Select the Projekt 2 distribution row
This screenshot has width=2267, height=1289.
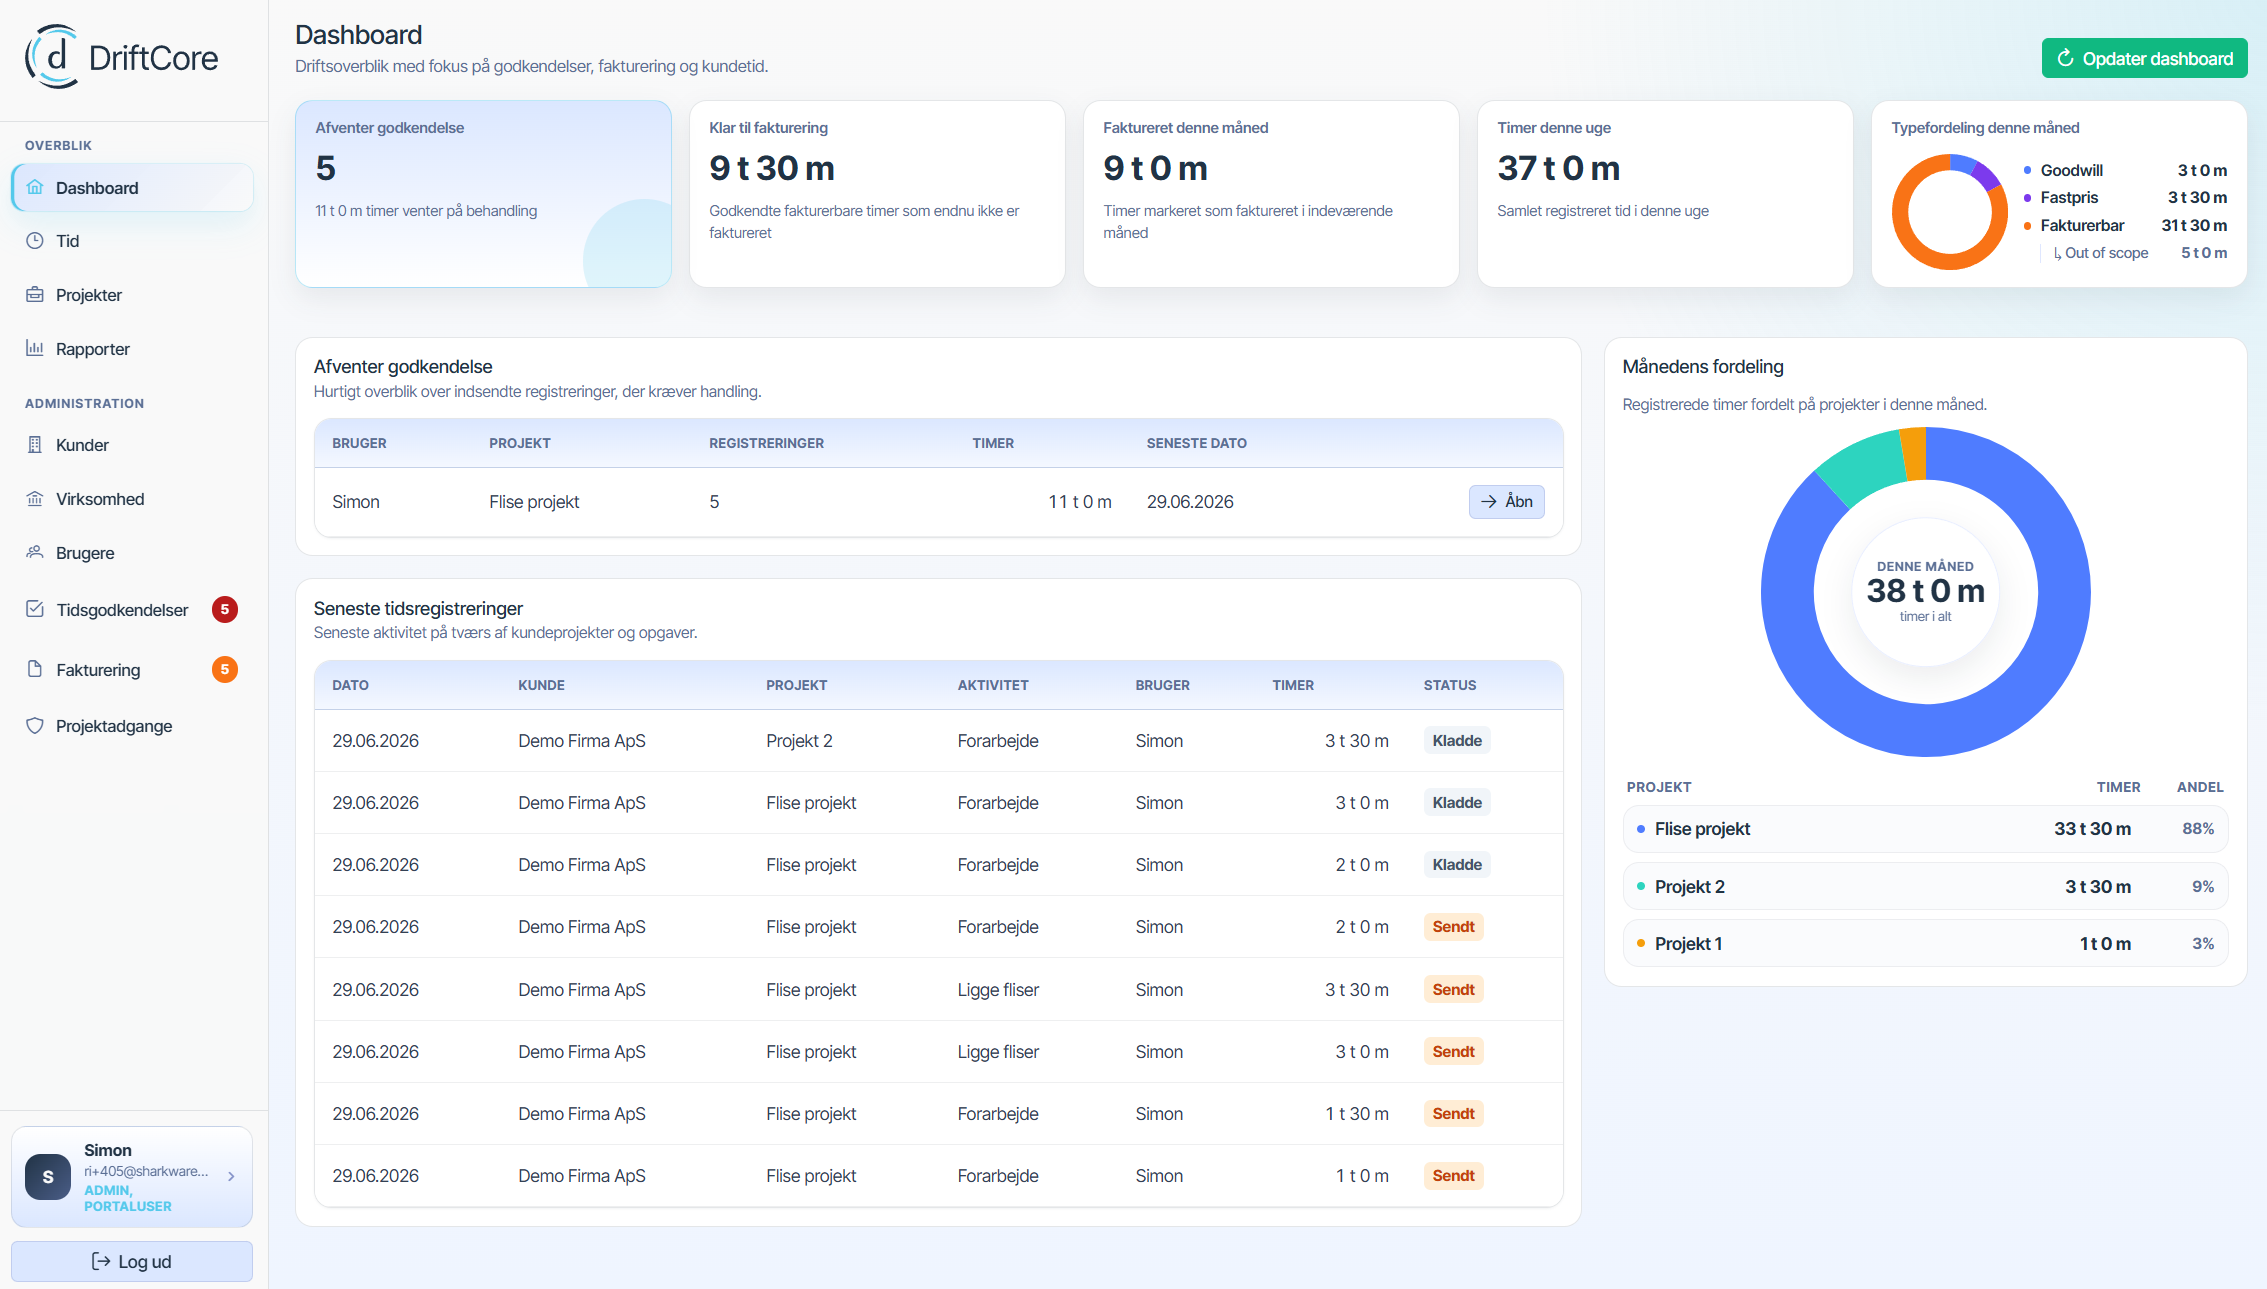coord(1925,886)
